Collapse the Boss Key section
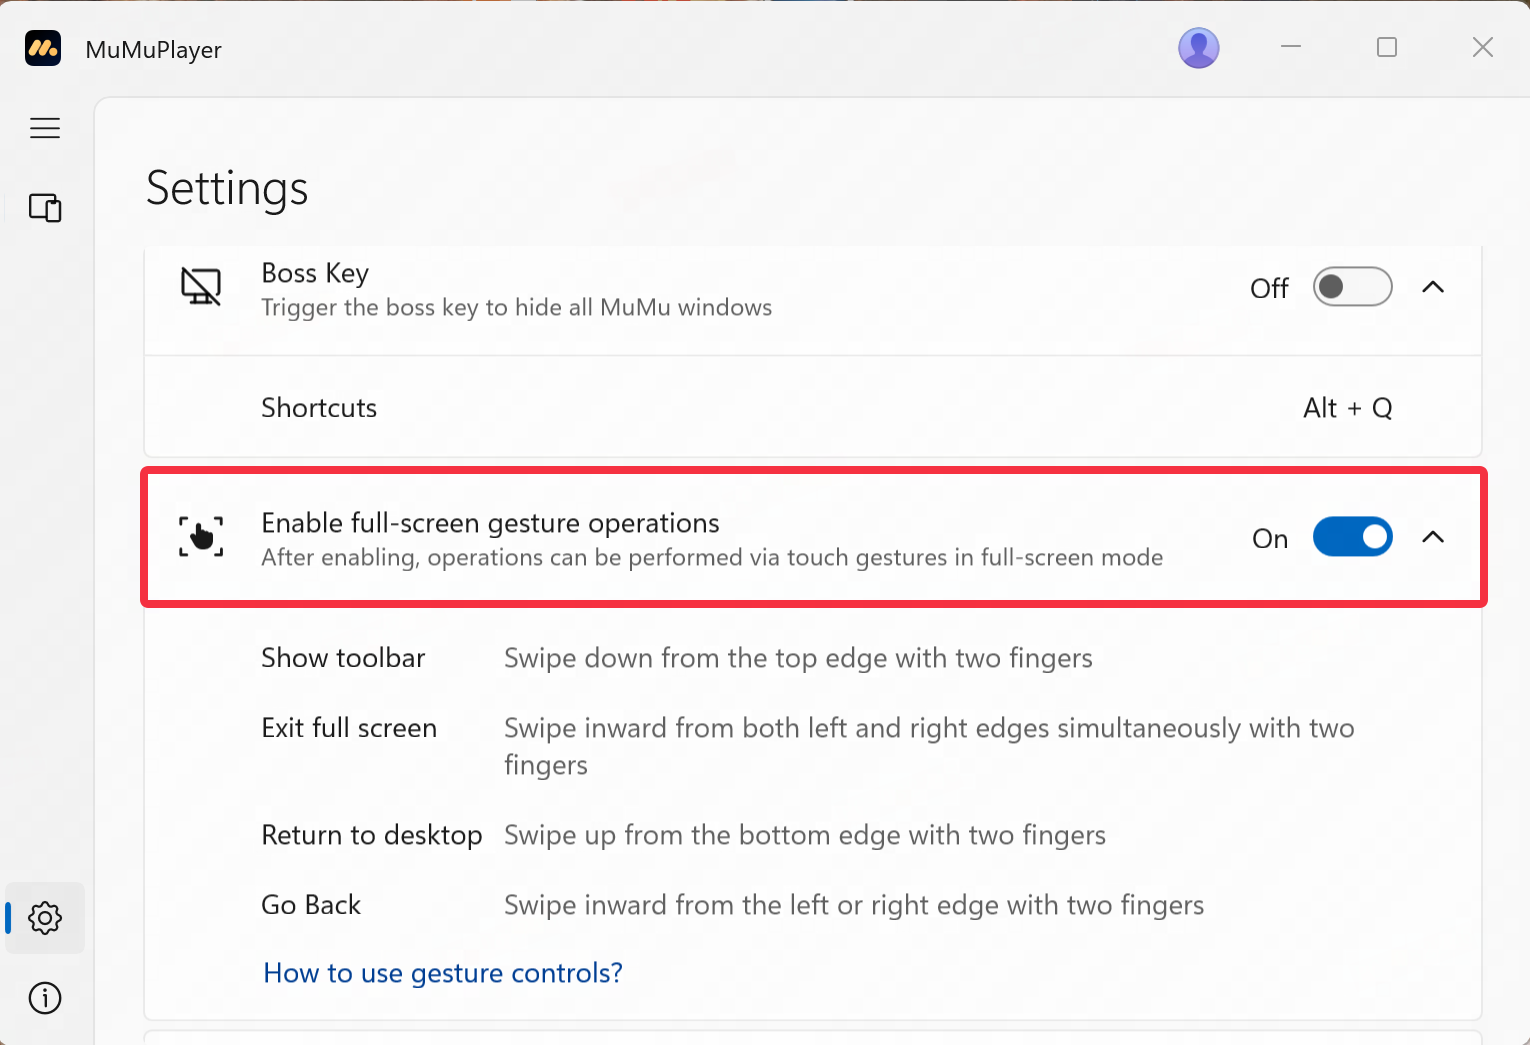 1433,287
